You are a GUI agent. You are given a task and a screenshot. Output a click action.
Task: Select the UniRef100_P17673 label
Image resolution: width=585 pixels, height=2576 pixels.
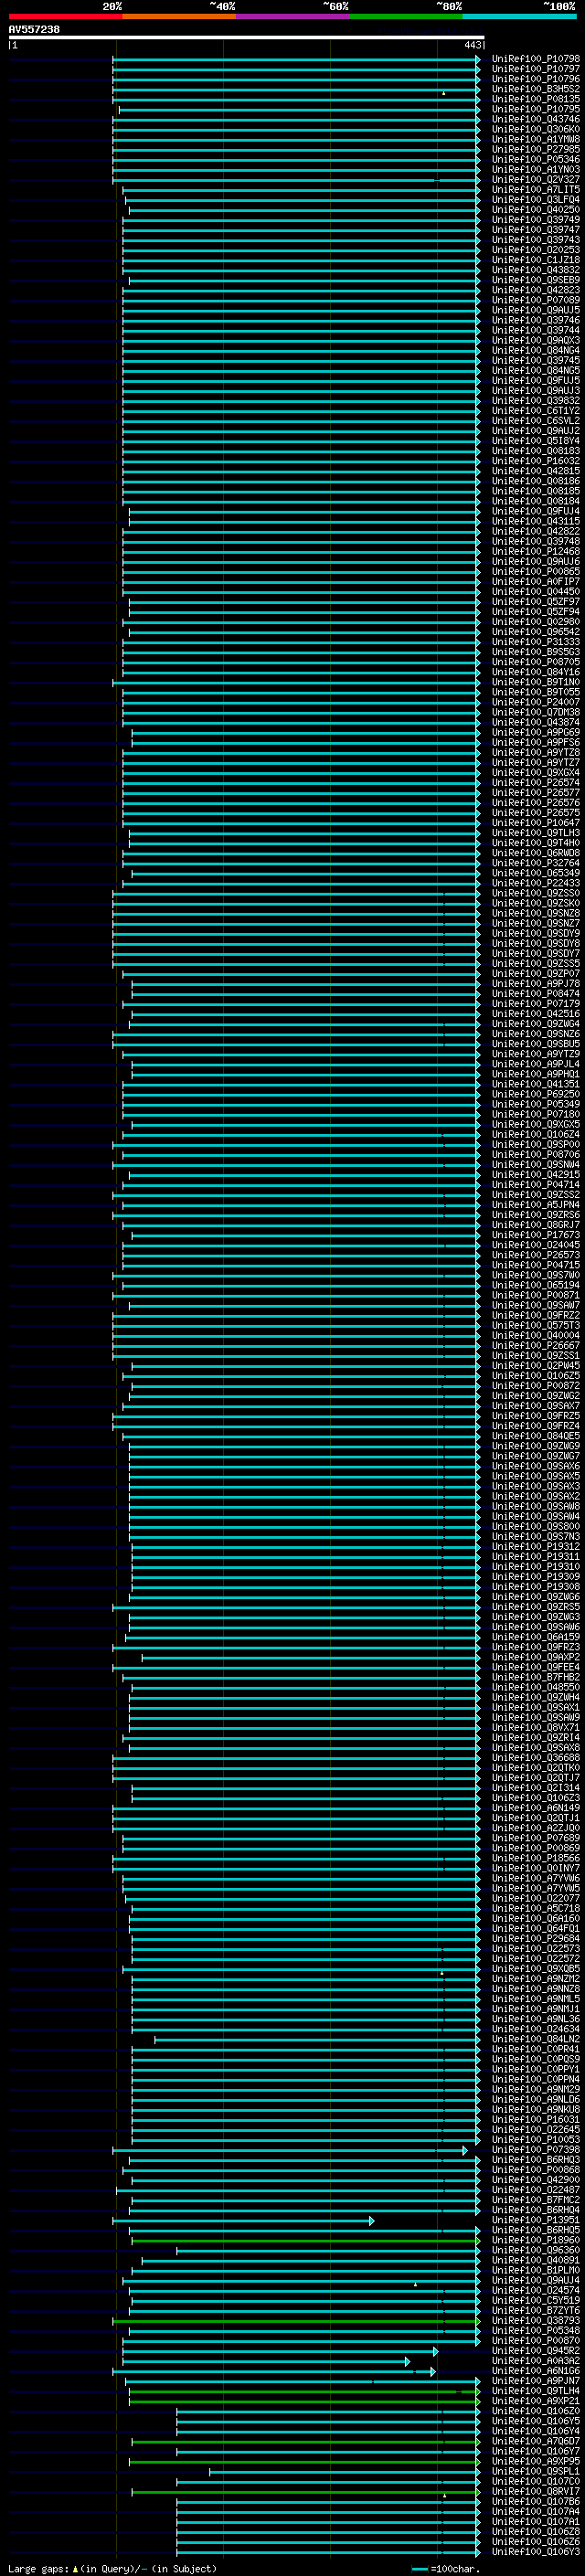[536, 1235]
